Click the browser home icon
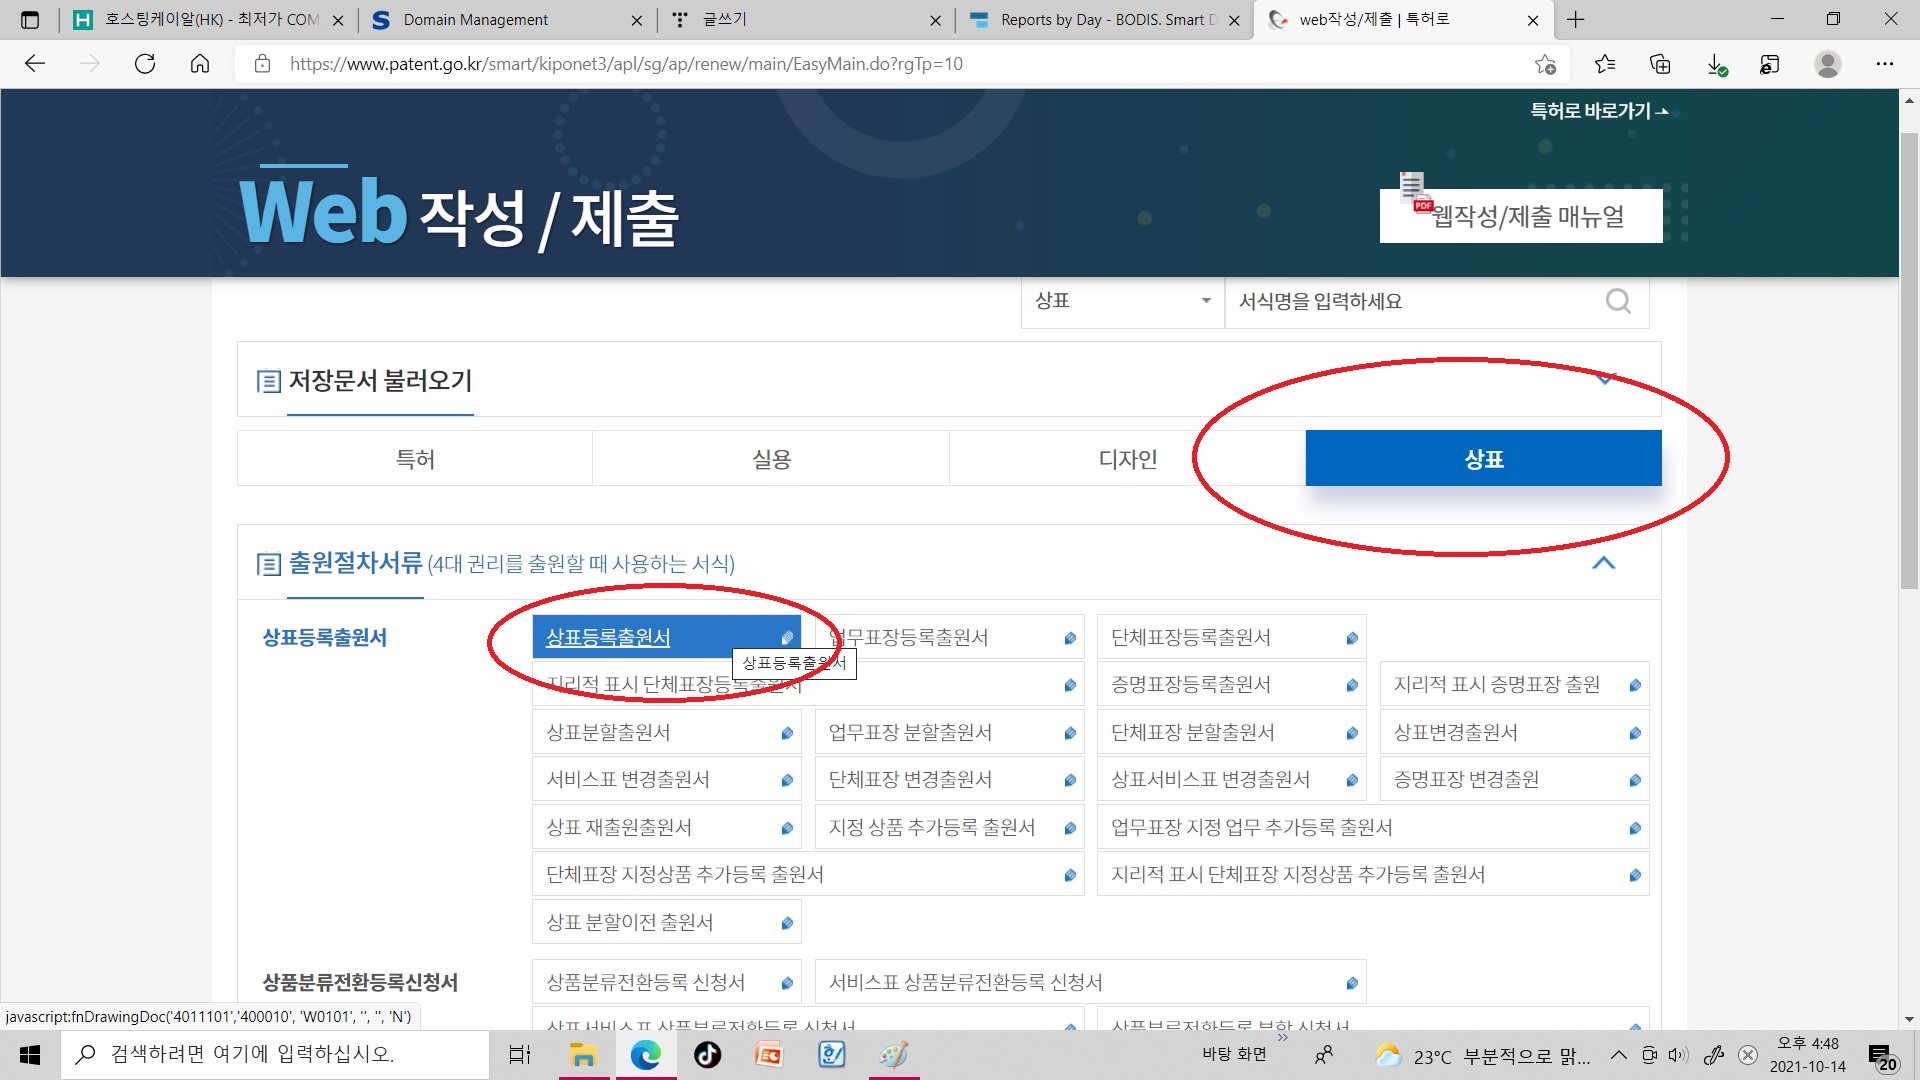This screenshot has width=1920, height=1080. pyautogui.click(x=200, y=64)
